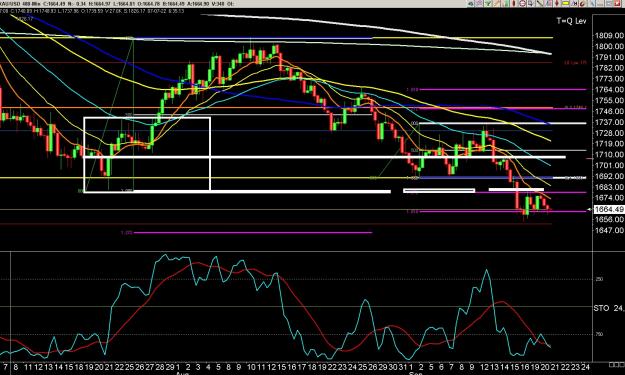Select the yellow rectangle drawing tool
The width and height of the screenshot is (625, 375).
[565, 4]
